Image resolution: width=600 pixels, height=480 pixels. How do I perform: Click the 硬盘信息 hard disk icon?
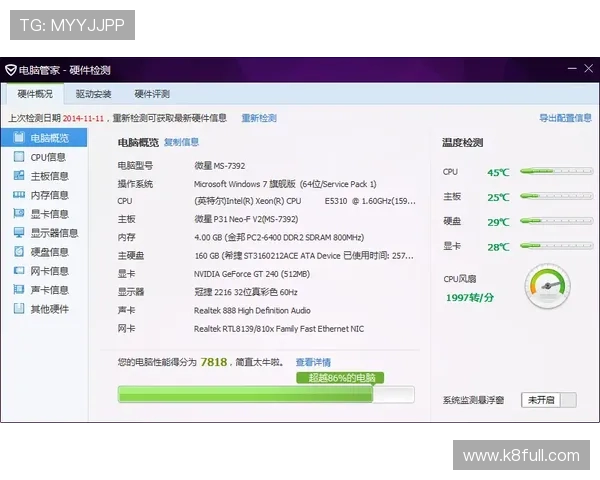[x=19, y=251]
